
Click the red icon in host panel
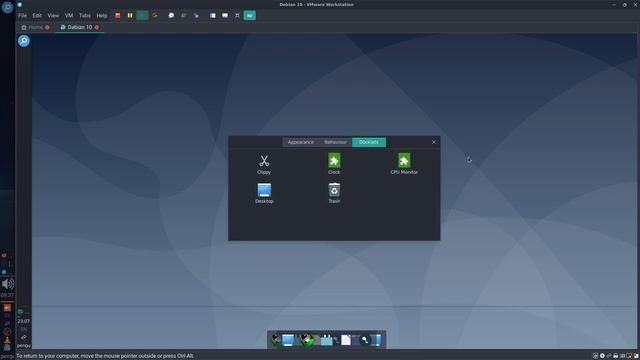click(x=7, y=308)
